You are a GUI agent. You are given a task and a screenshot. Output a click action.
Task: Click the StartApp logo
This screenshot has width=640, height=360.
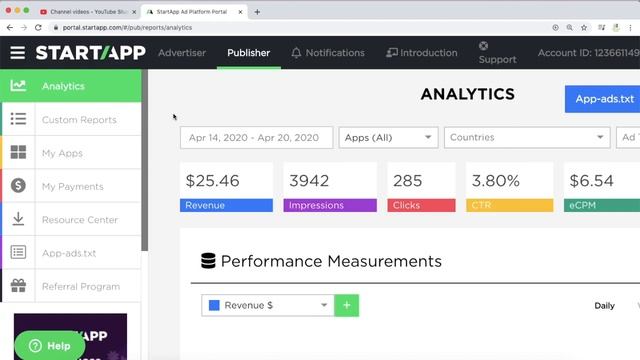[x=91, y=53]
